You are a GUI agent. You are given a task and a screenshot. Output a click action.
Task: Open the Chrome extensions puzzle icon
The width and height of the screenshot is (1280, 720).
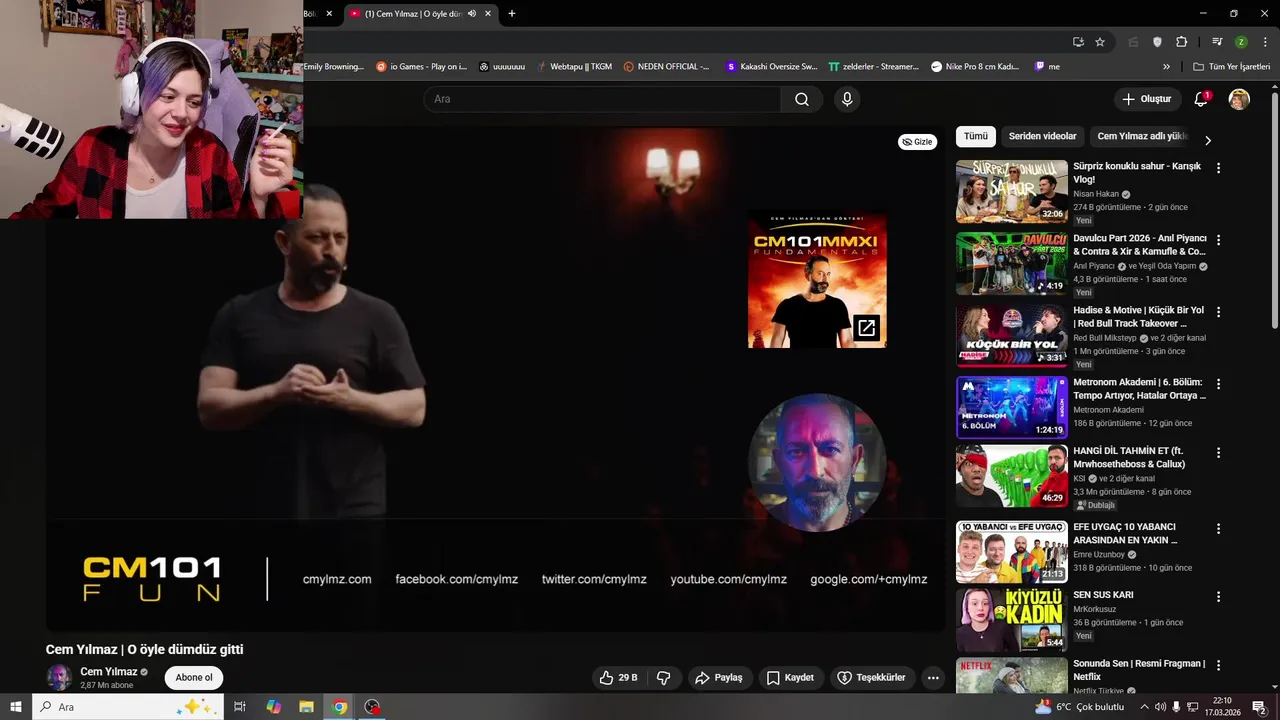tap(1182, 42)
